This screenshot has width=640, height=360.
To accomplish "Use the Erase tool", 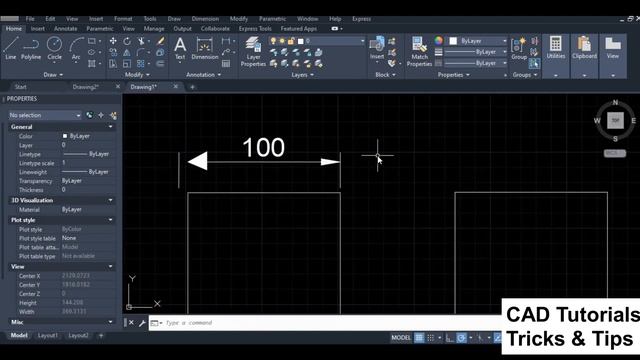I will pos(160,41).
